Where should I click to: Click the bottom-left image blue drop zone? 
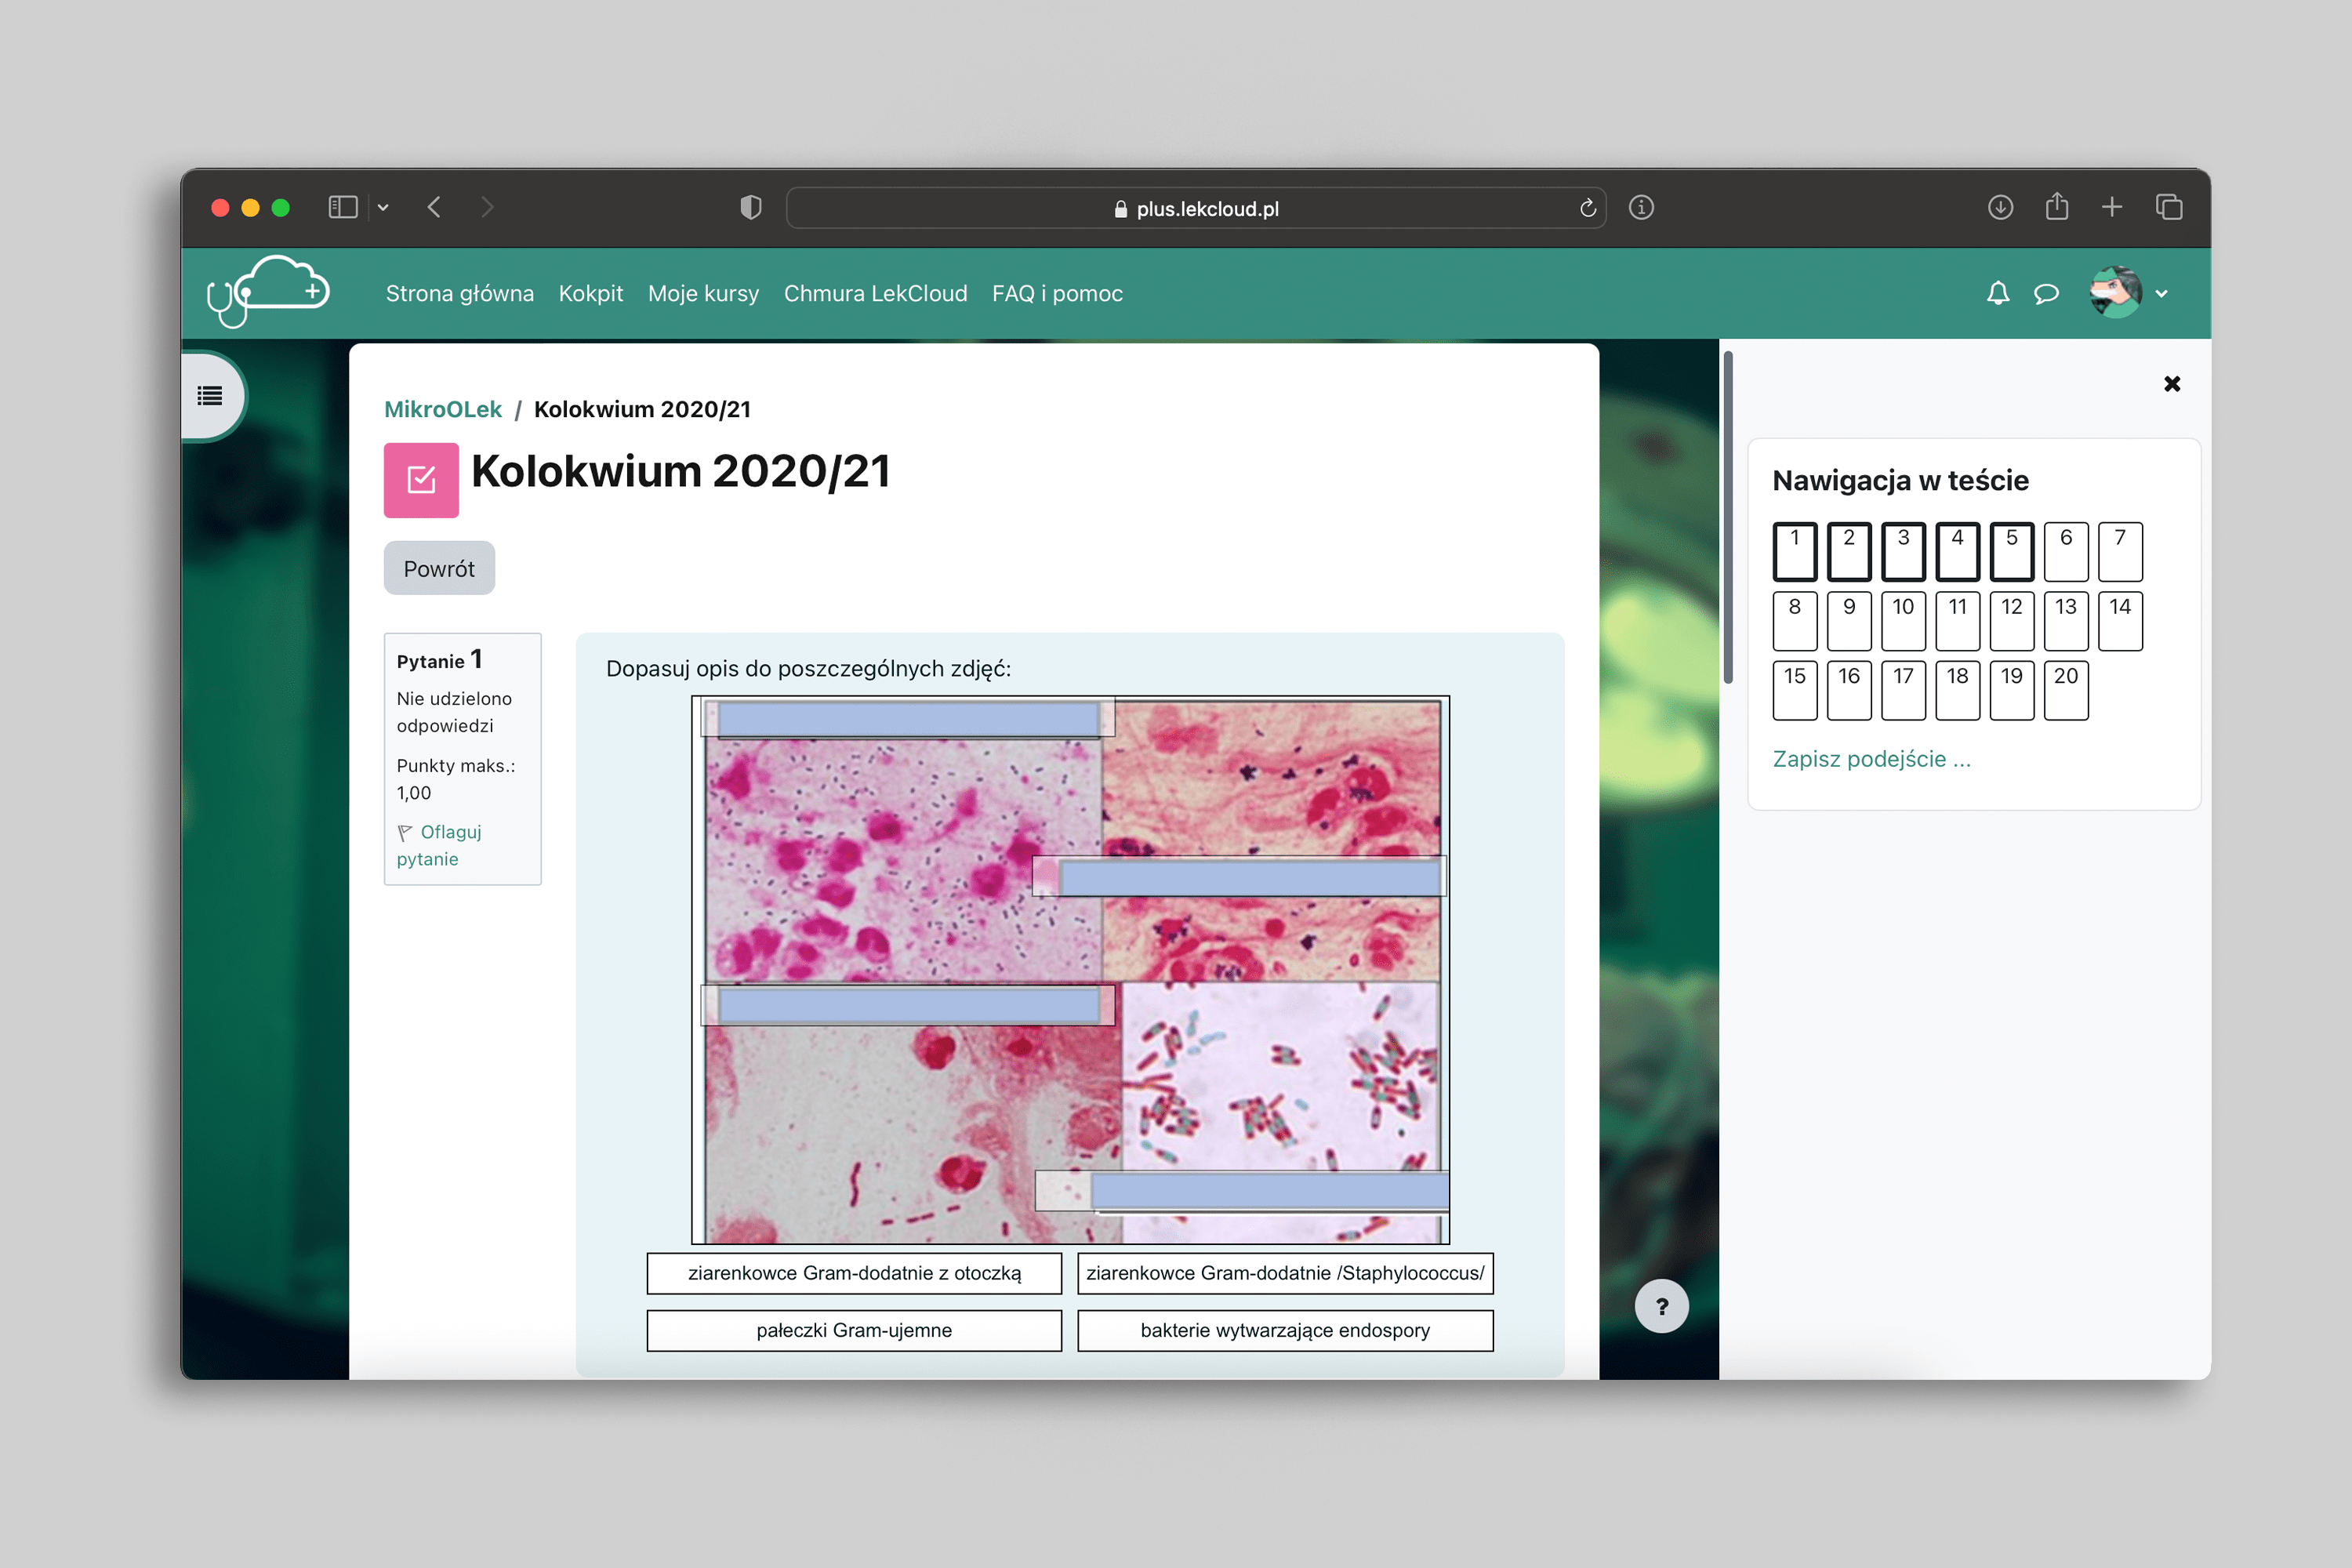pyautogui.click(x=908, y=1005)
